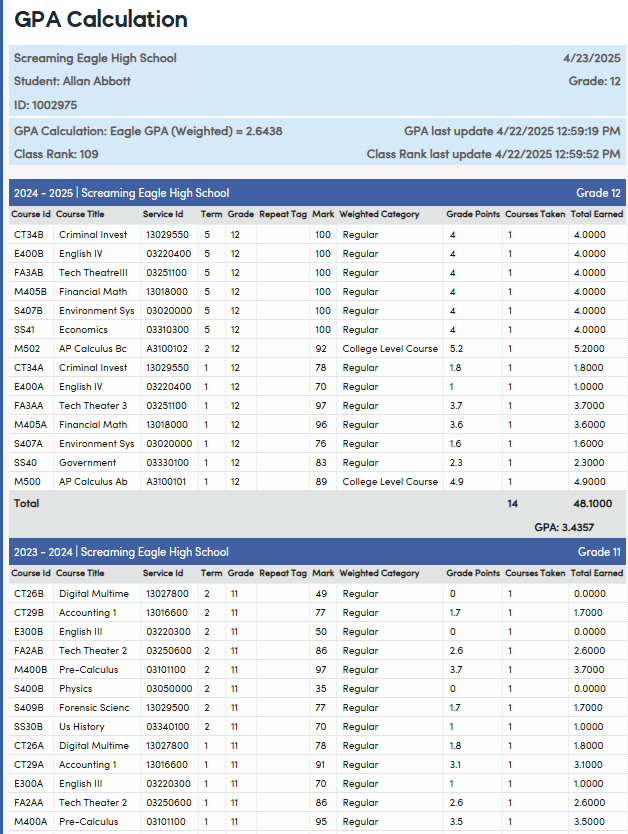This screenshot has width=628, height=834.
Task: Click course id "E400B"
Action: point(29,254)
